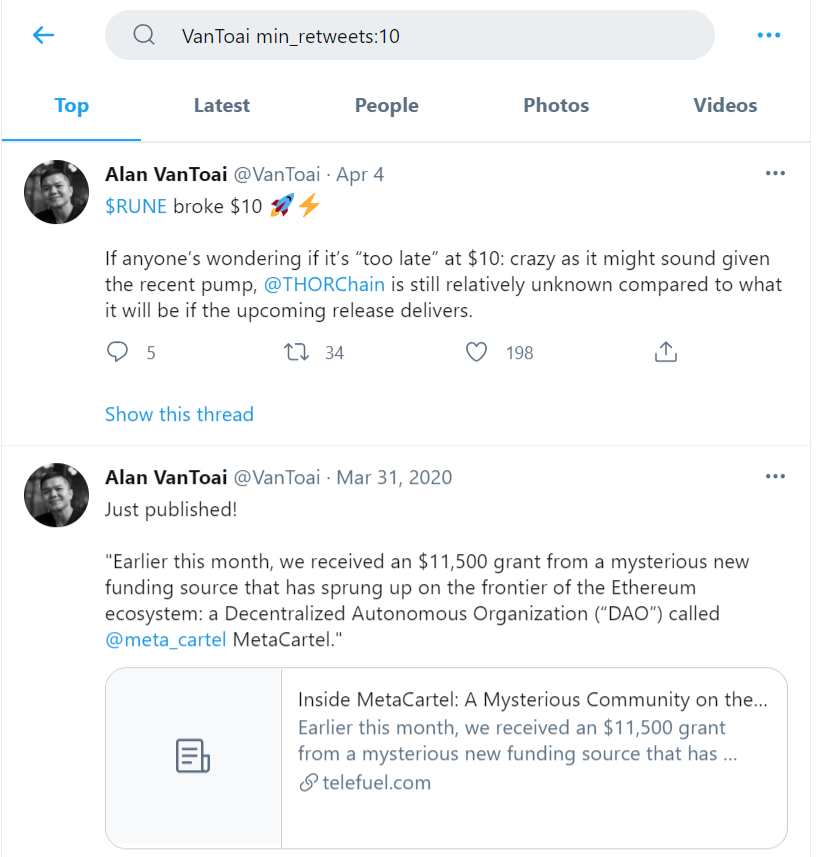Reply to the $RUNE tweet
824x857 pixels.
click(118, 352)
